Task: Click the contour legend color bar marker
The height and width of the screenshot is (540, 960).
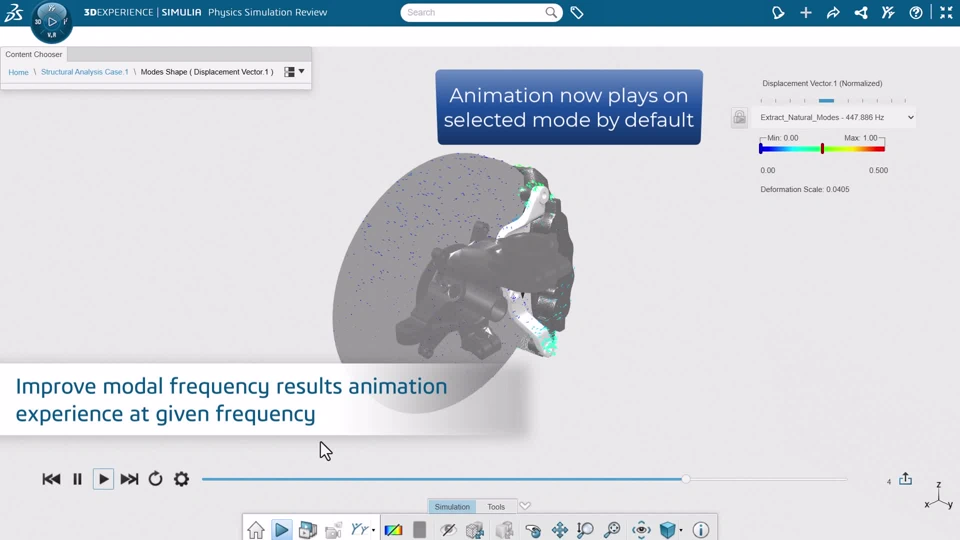Action: (822, 148)
